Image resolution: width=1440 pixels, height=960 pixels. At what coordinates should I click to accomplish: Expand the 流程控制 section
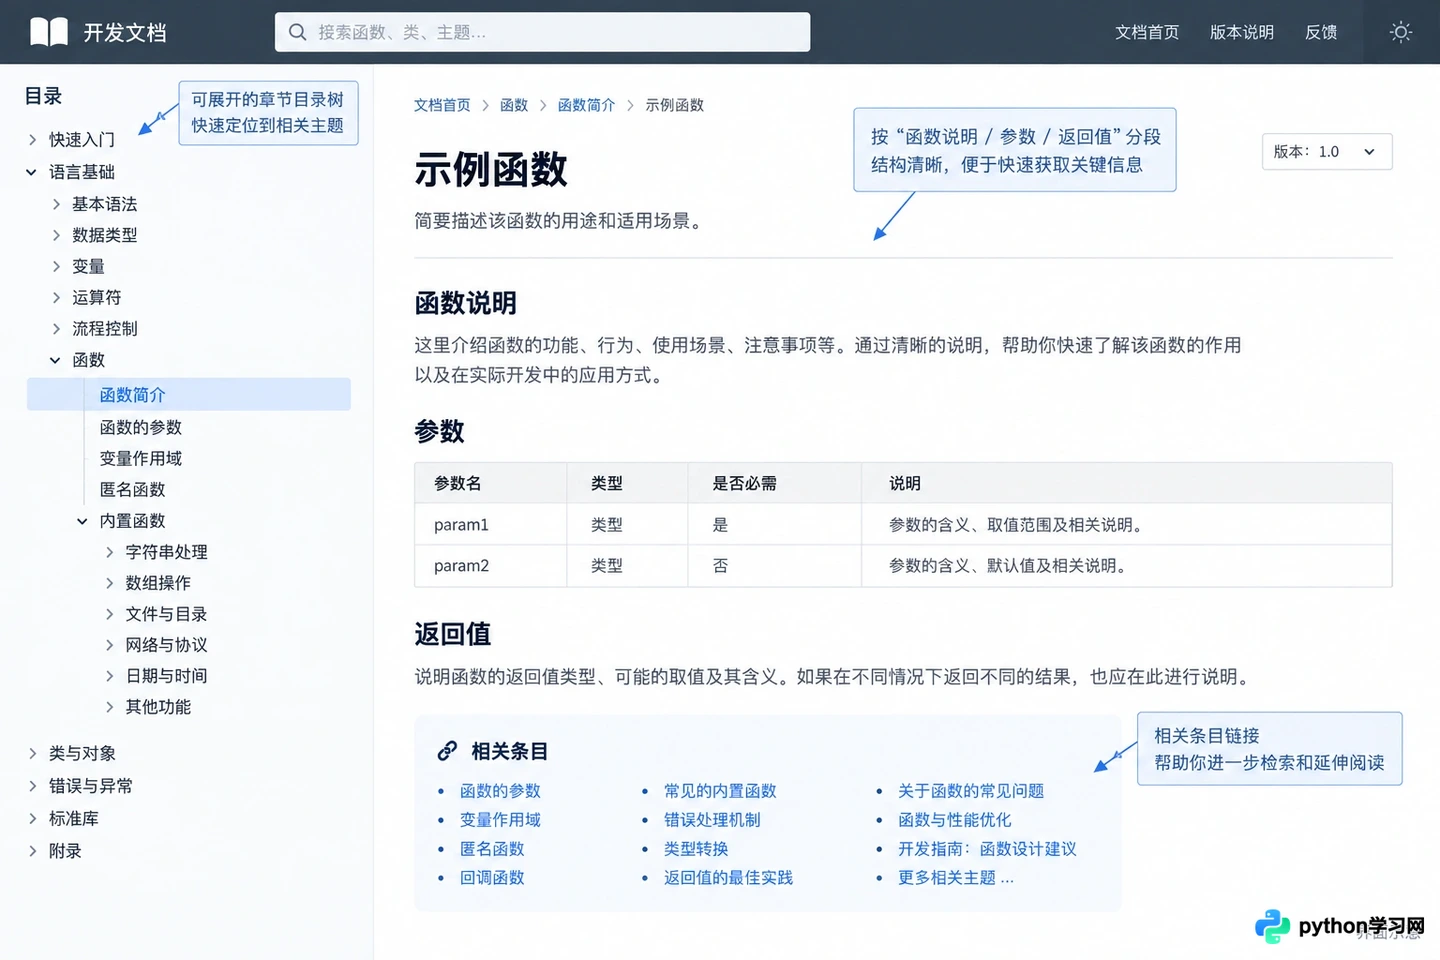click(56, 328)
